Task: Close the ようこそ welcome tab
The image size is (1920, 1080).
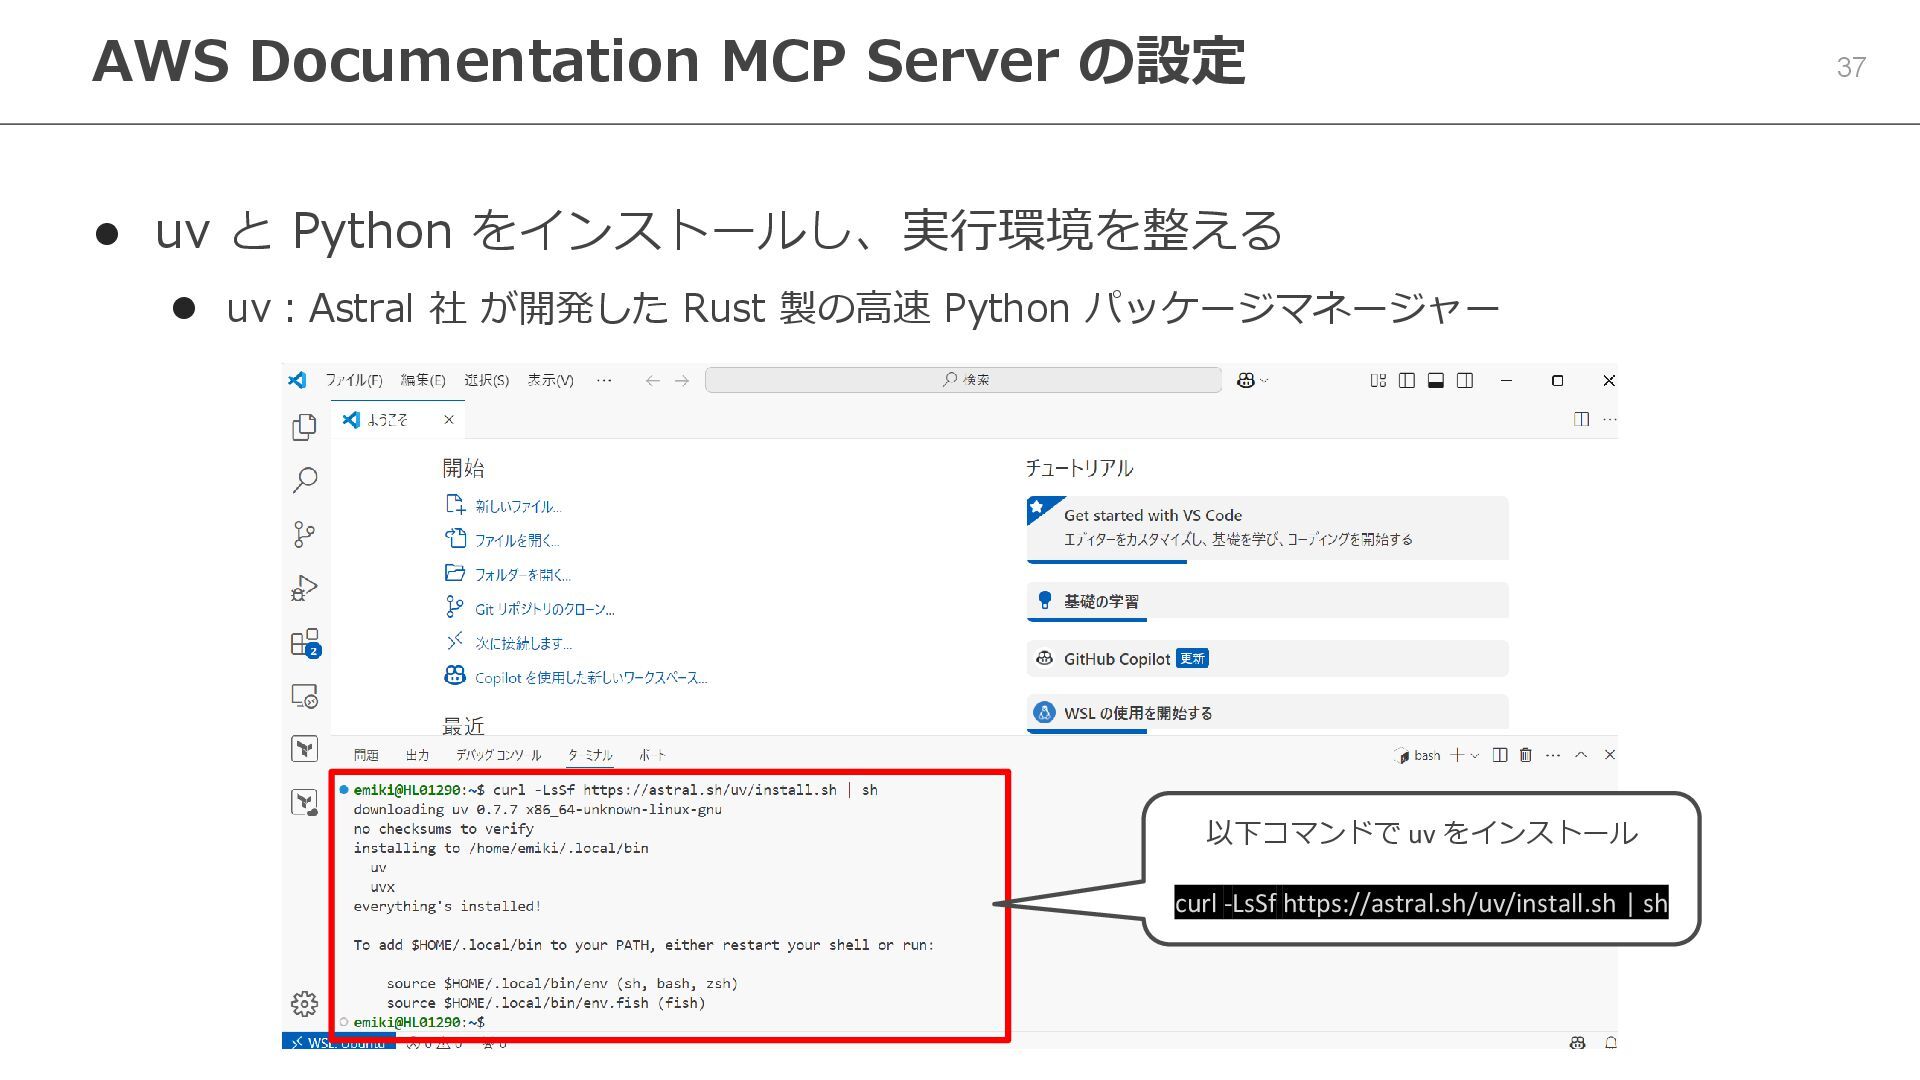Action: click(449, 420)
